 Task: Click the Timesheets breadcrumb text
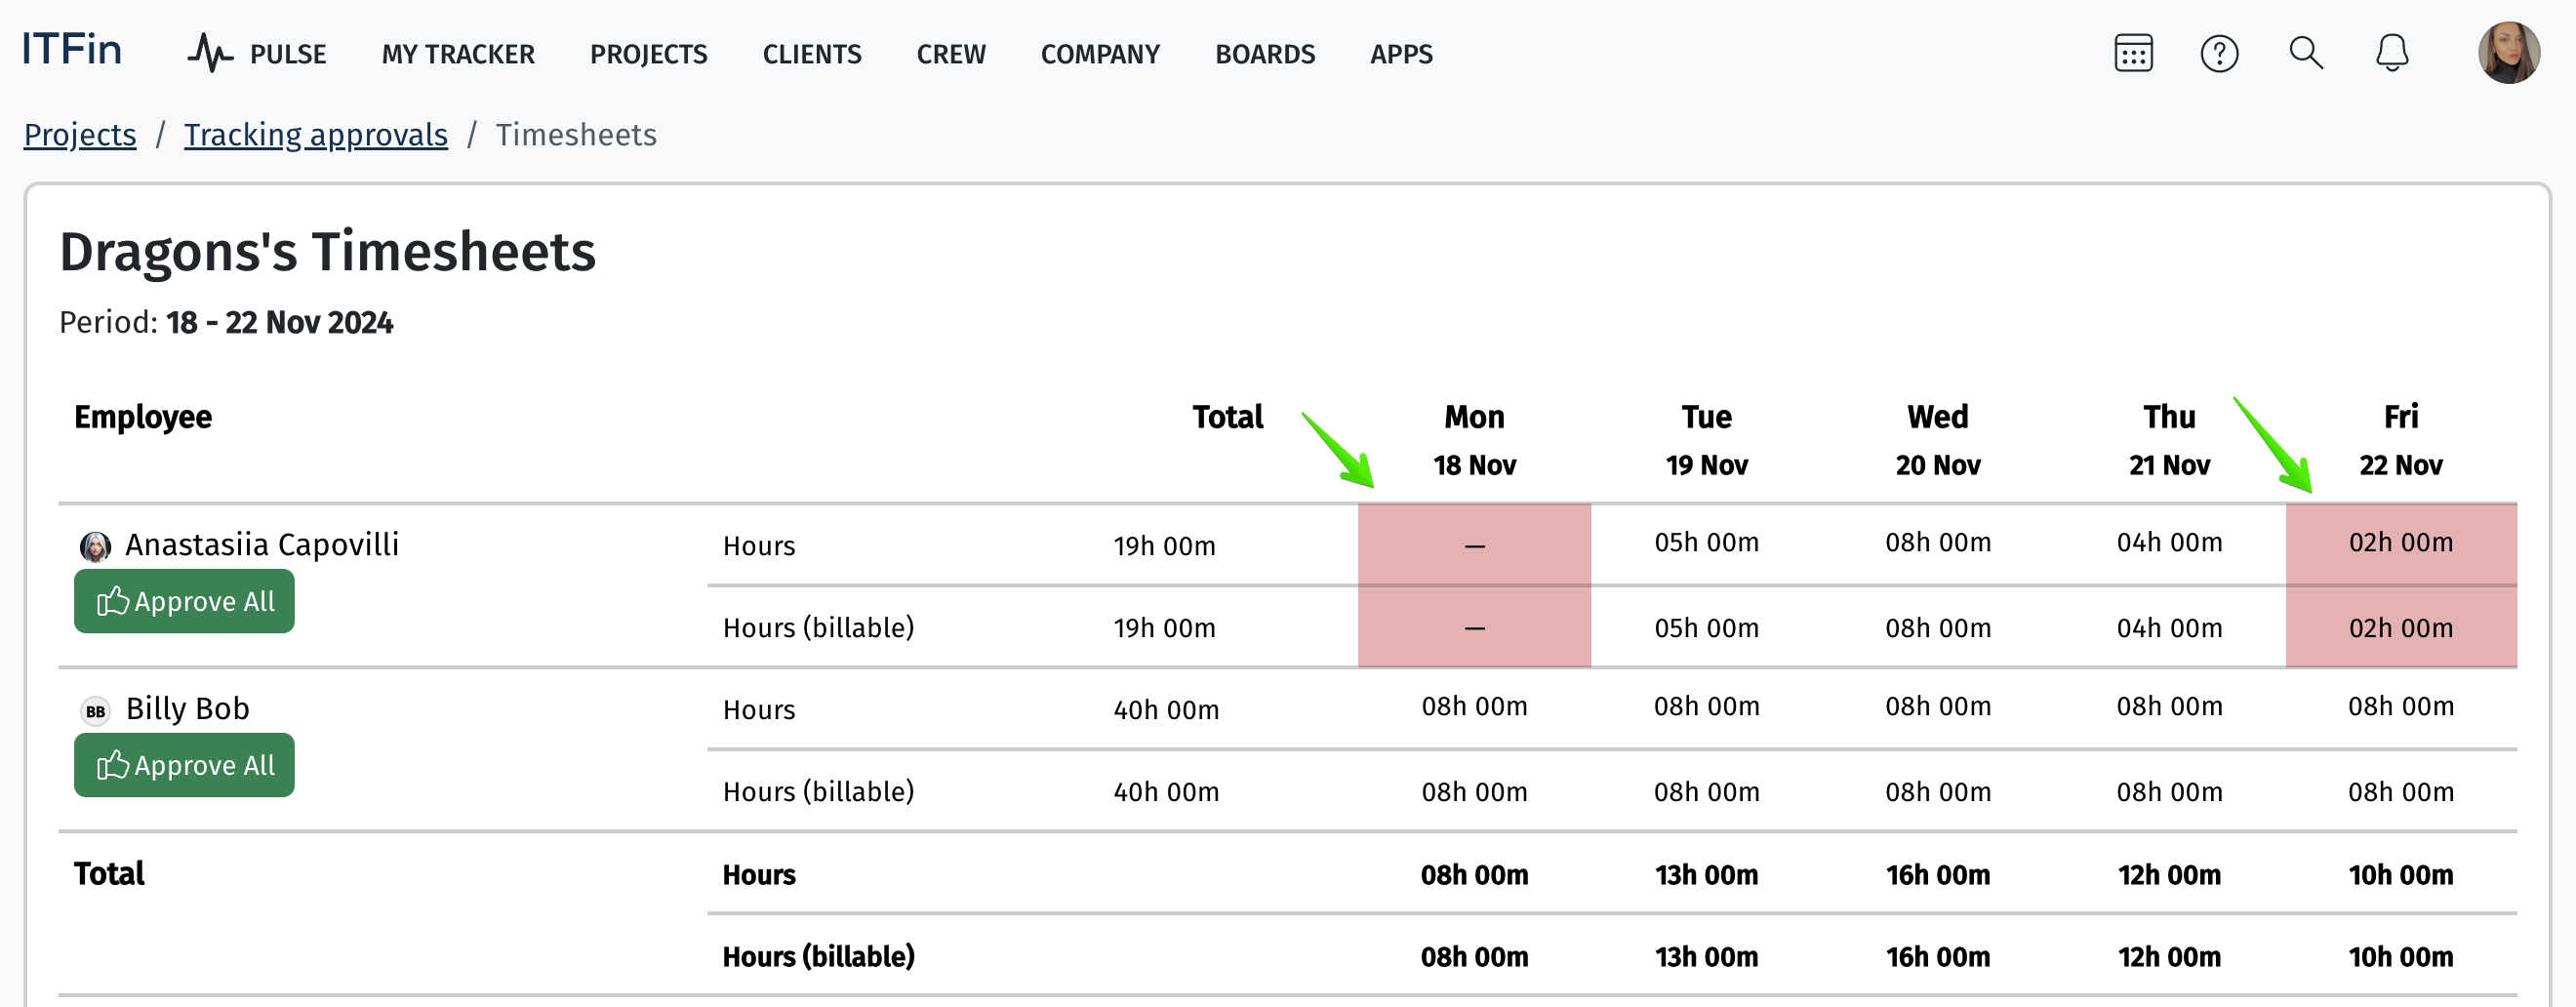click(576, 135)
